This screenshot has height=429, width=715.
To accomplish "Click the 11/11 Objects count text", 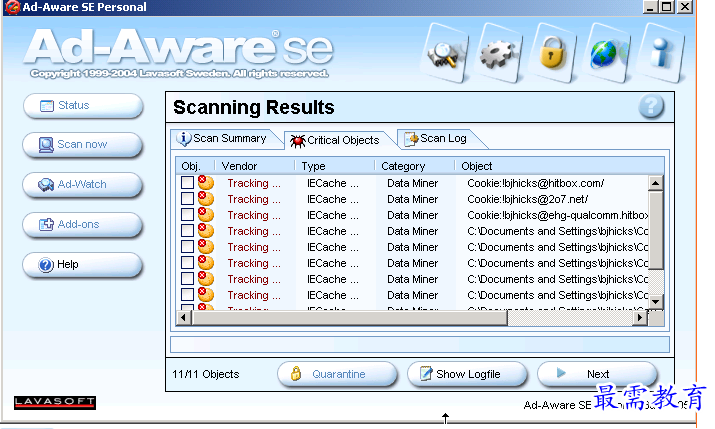I will click(206, 374).
